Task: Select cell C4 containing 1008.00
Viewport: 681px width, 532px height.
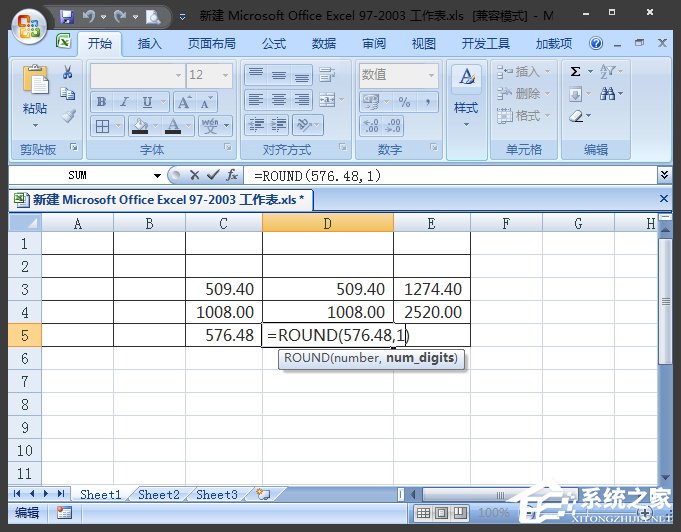Action: [223, 312]
